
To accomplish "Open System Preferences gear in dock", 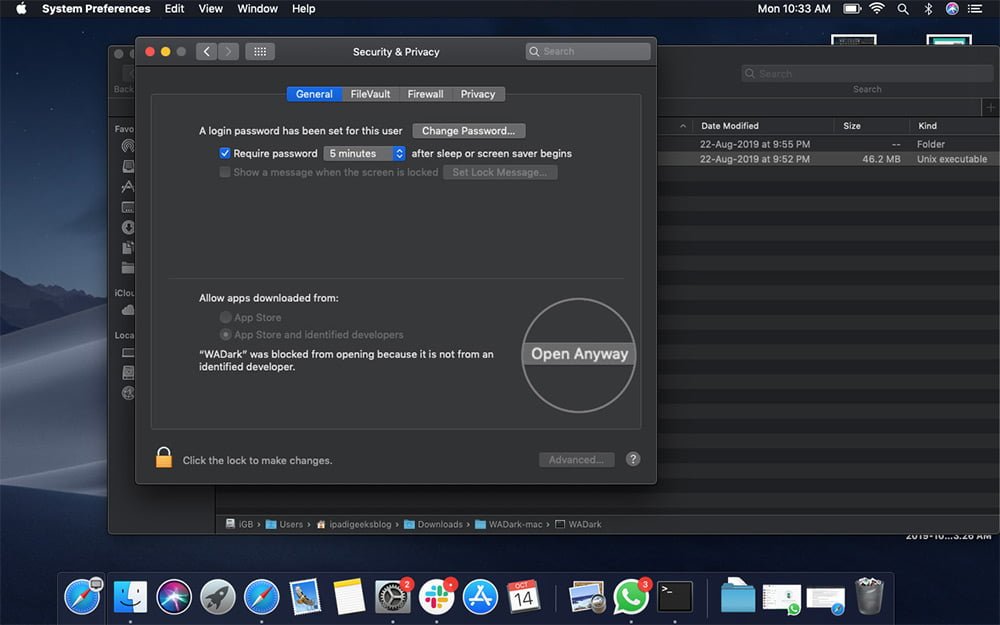I will [x=392, y=598].
